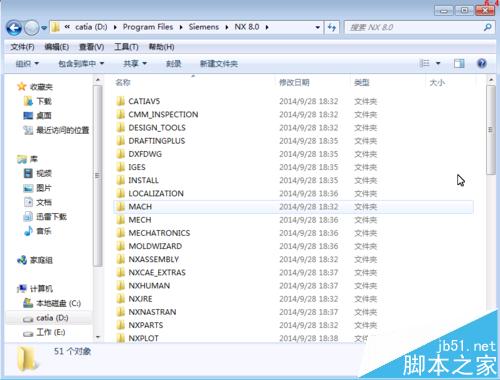
Task: Open the address bar history dropdown arrow
Action: (x=318, y=27)
